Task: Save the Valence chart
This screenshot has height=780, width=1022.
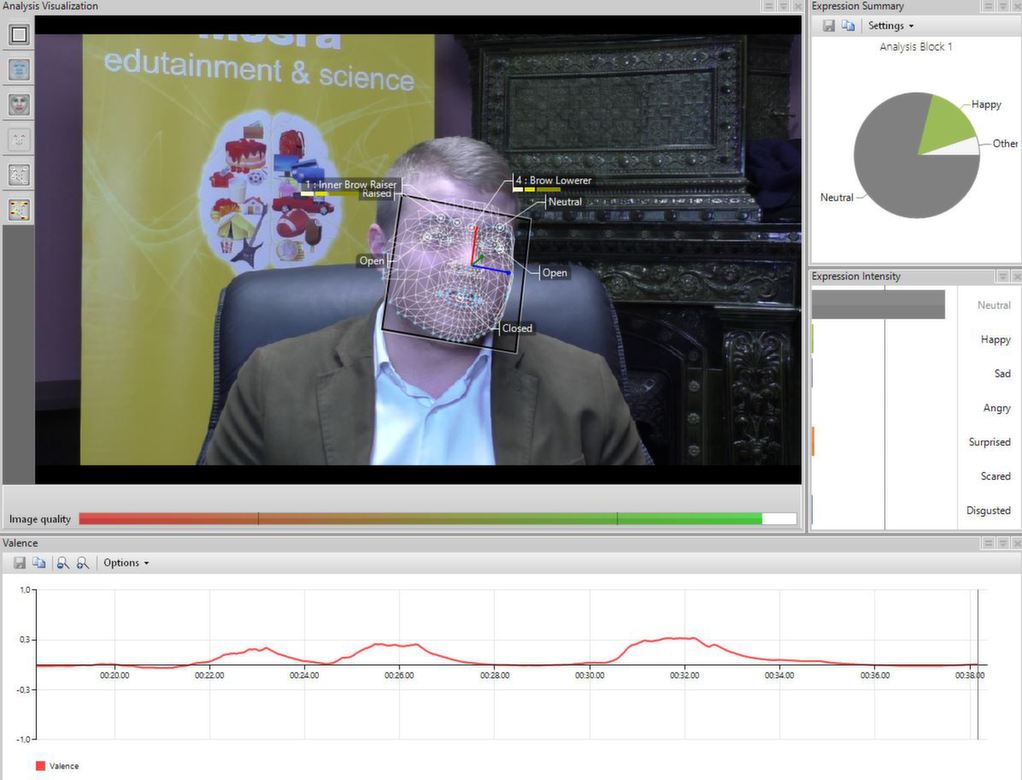Action: [19, 563]
